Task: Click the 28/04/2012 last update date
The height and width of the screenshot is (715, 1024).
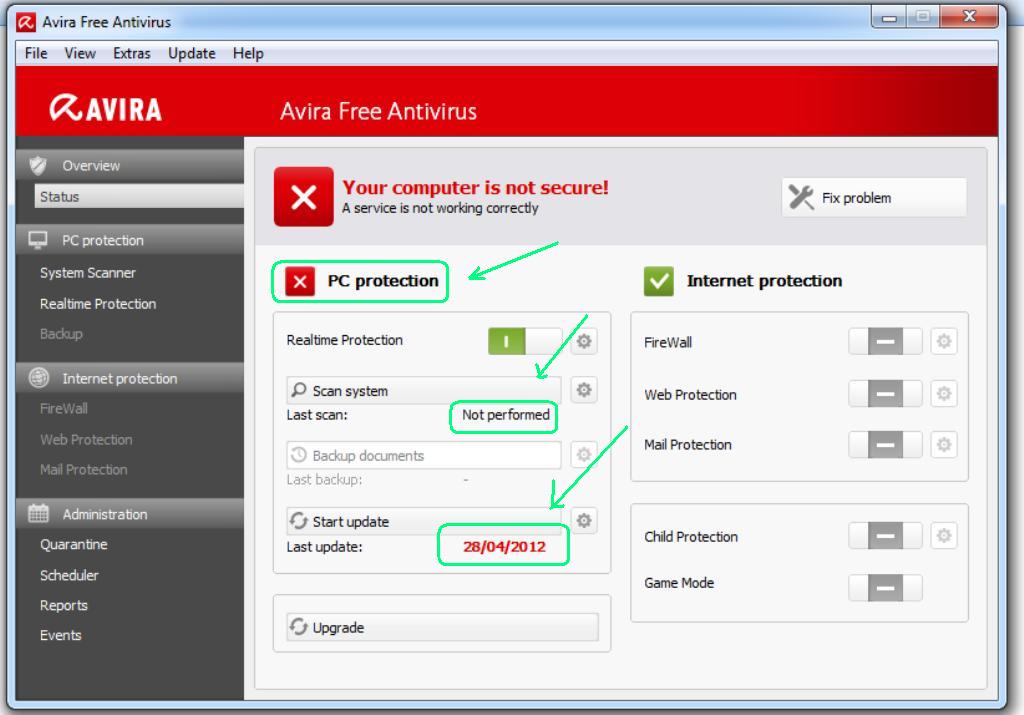Action: 504,547
